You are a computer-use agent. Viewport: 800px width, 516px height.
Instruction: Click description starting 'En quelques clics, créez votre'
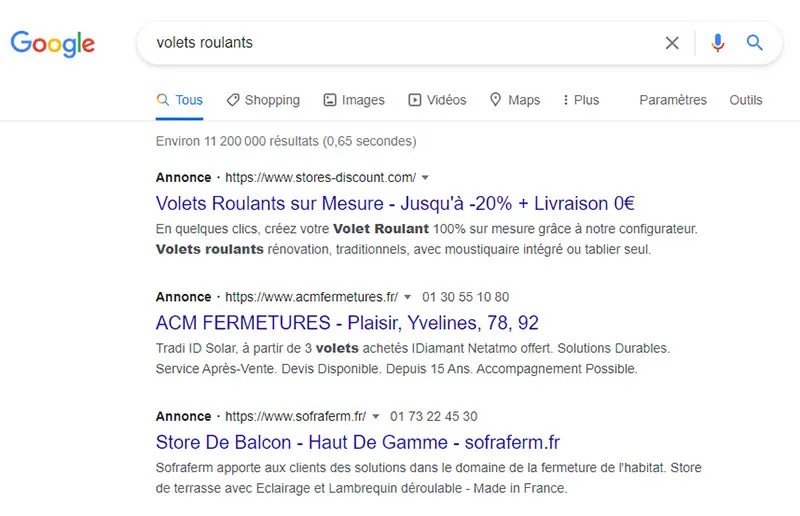pyautogui.click(x=427, y=239)
